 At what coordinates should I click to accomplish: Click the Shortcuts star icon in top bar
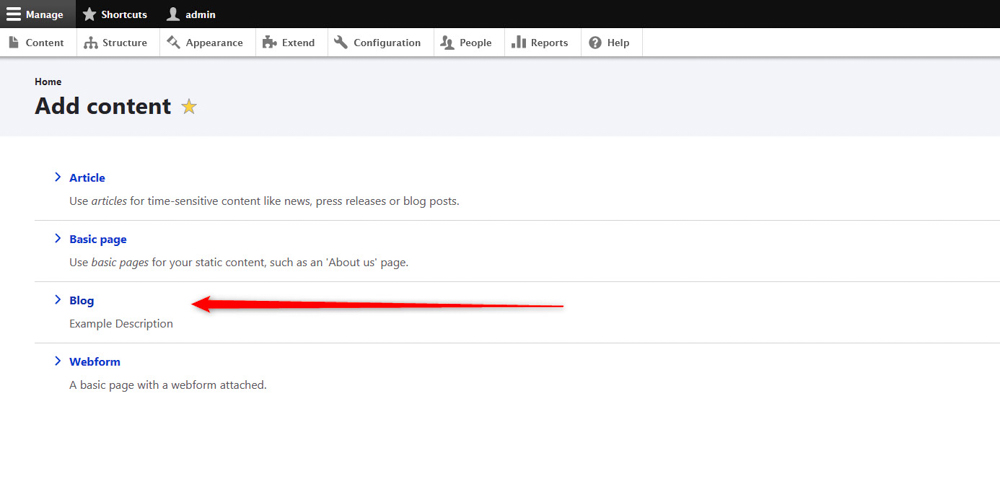tap(89, 14)
